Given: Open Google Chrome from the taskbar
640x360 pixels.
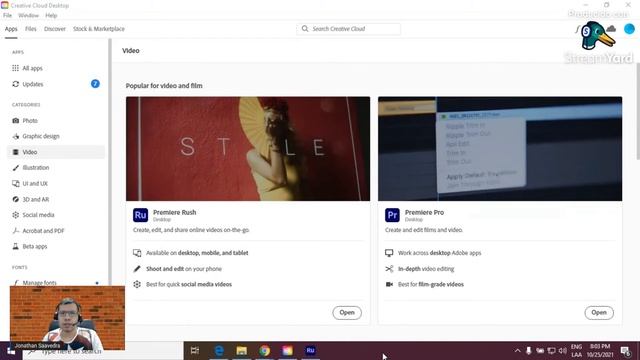Looking at the screenshot, I should click(x=264, y=350).
